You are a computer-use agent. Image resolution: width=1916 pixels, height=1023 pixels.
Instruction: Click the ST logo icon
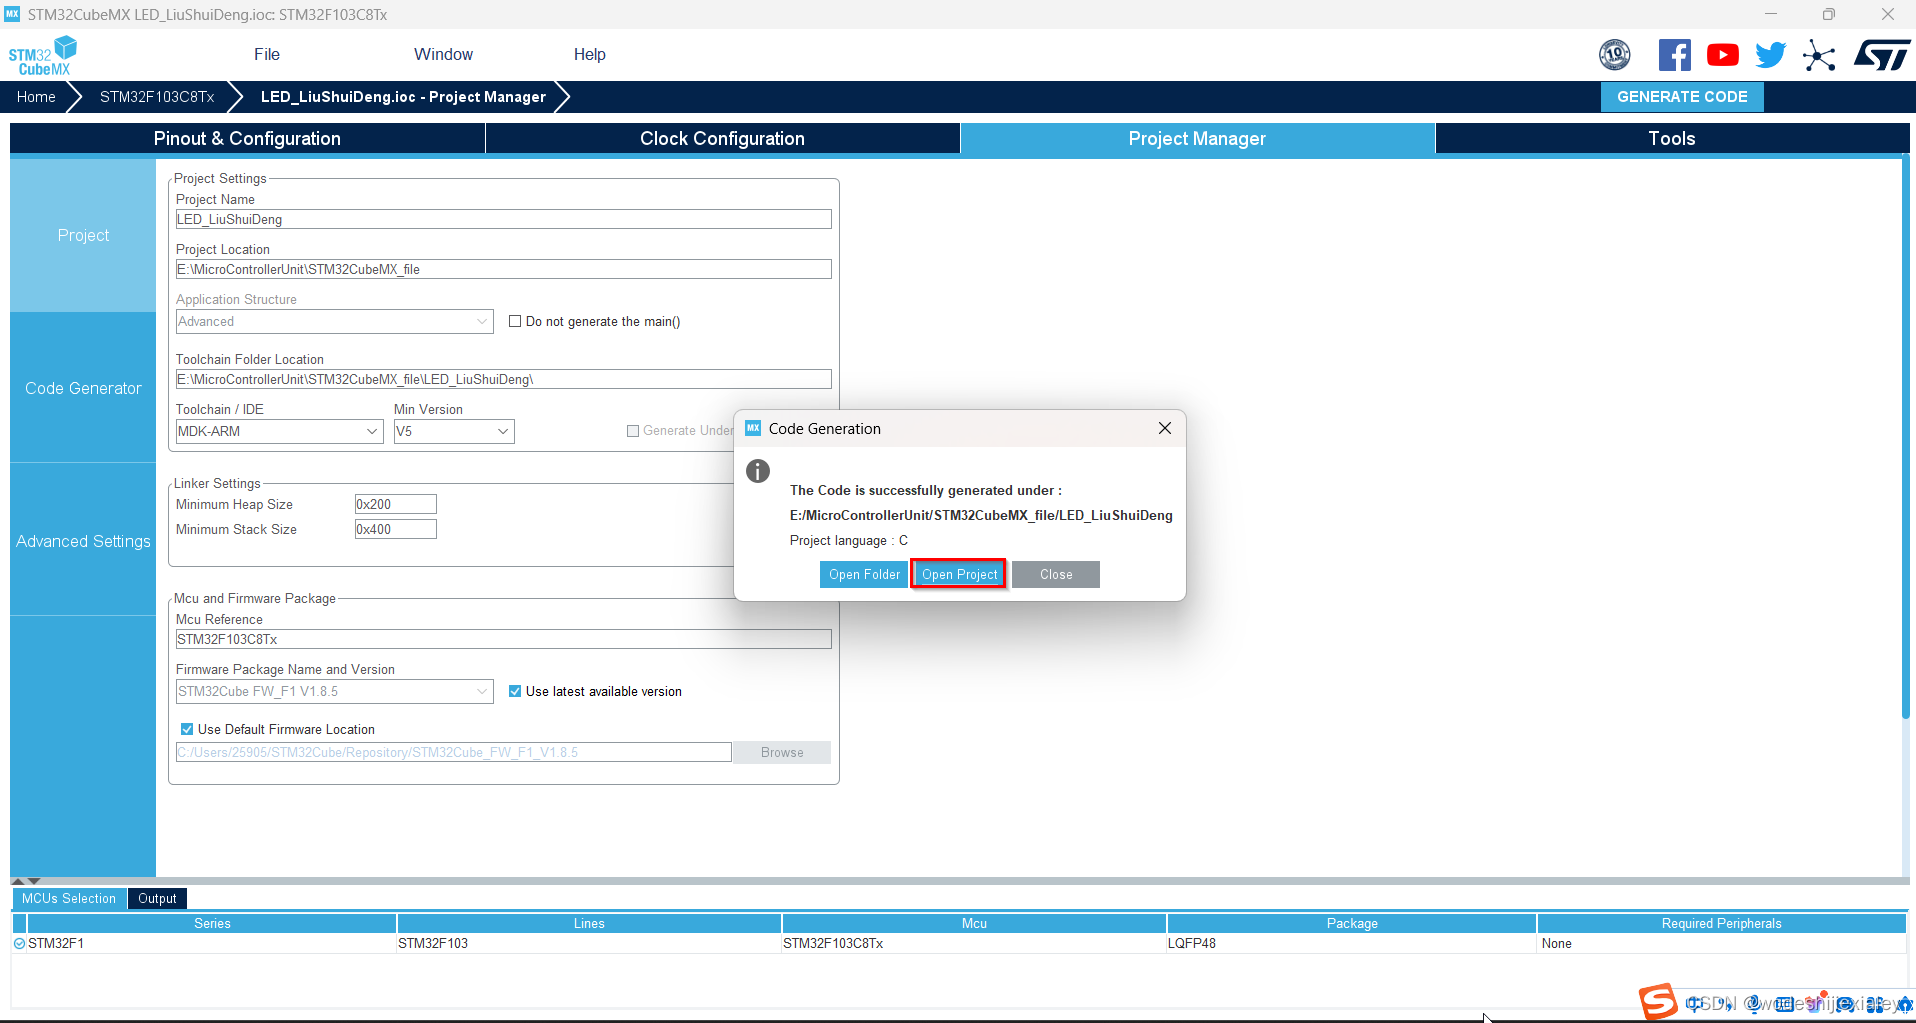click(1882, 55)
